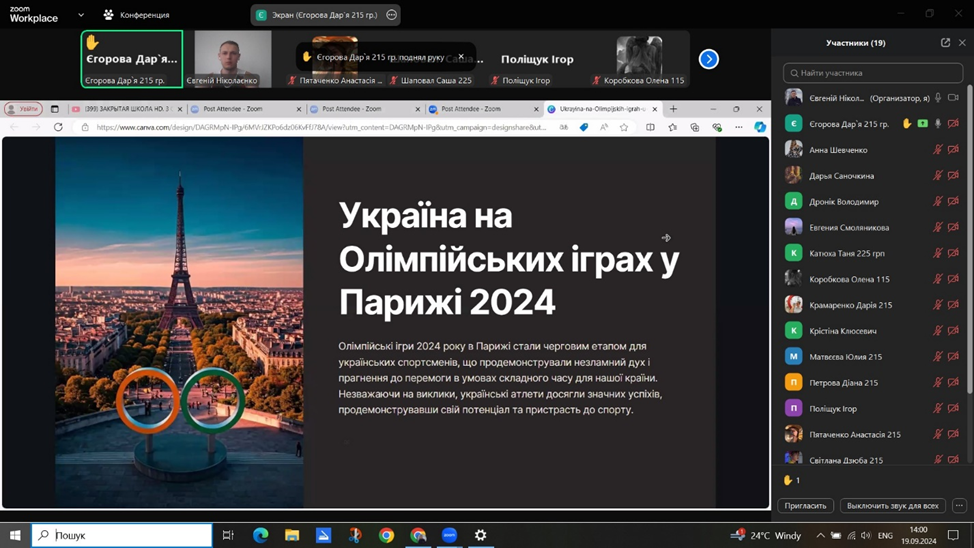Screen dimensions: 974x548
Task: Show next video thumbnails with the blue arrow
Action: (x=708, y=59)
